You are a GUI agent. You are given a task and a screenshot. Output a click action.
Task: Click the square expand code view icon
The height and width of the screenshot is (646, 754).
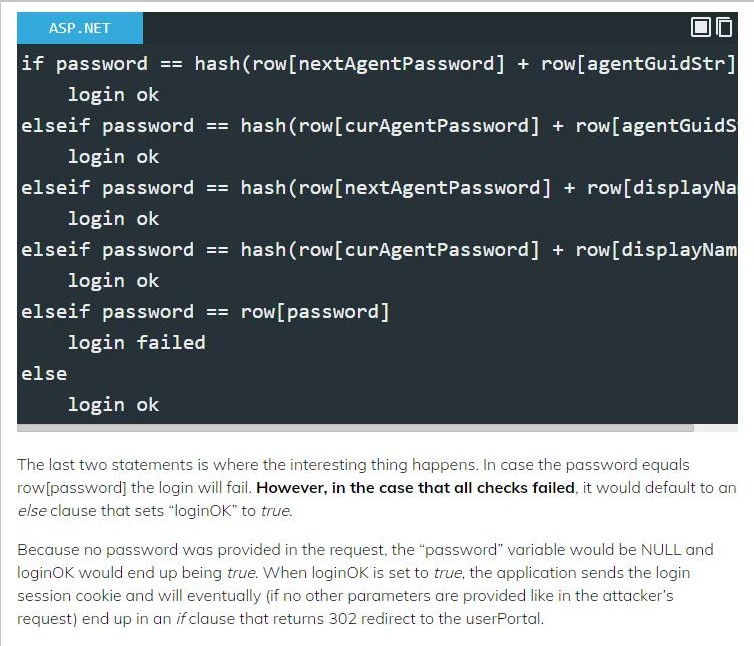point(701,27)
